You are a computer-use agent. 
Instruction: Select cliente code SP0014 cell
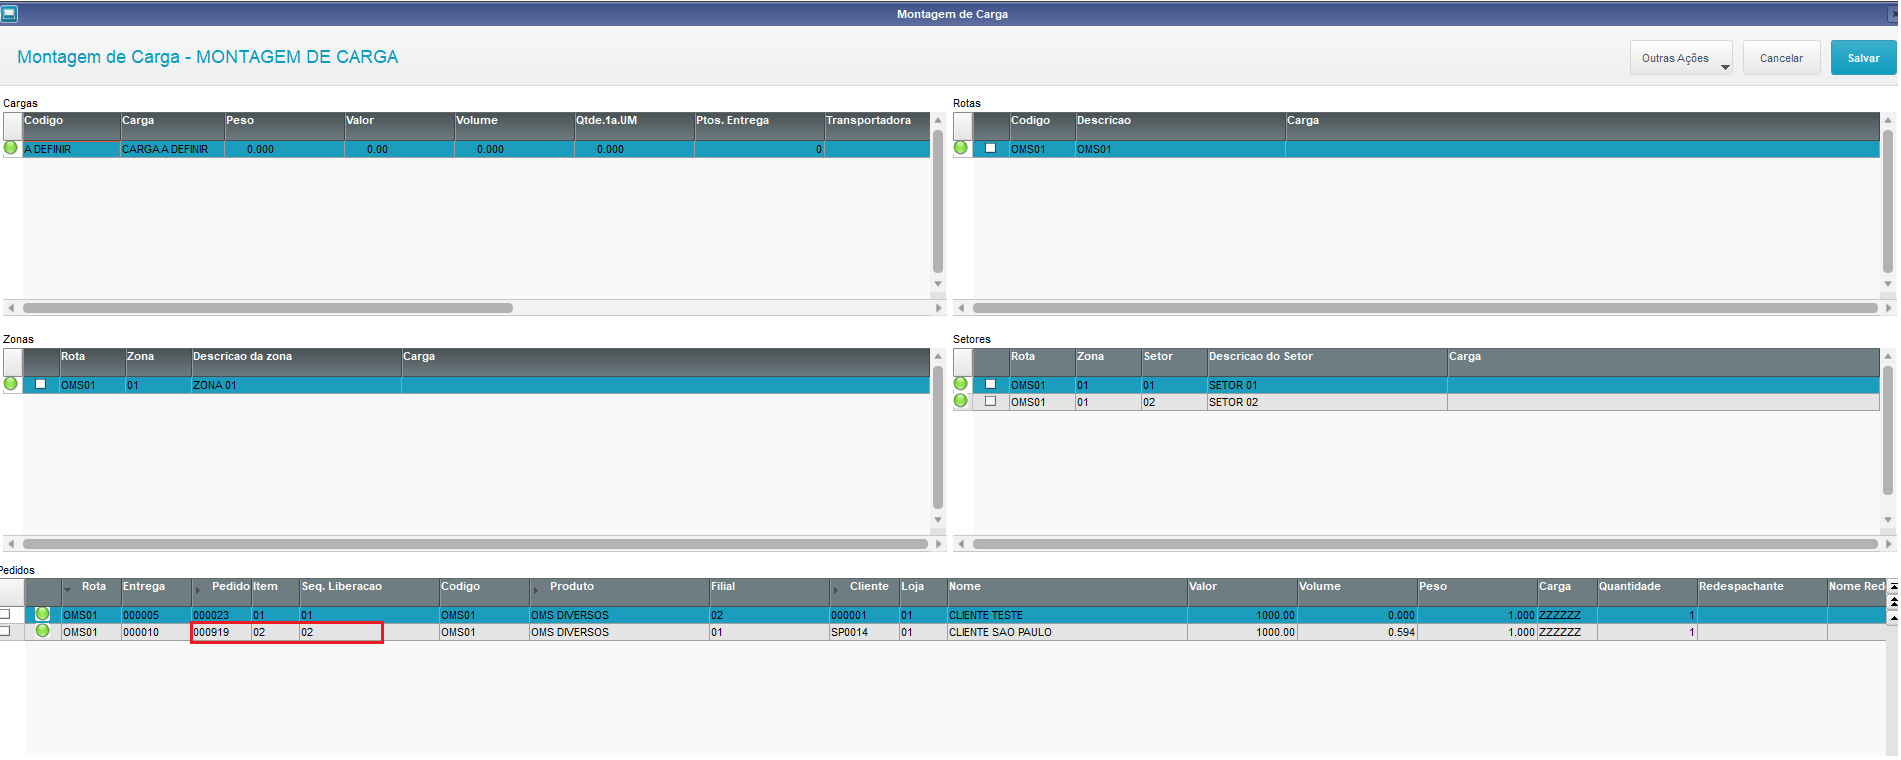(x=864, y=632)
